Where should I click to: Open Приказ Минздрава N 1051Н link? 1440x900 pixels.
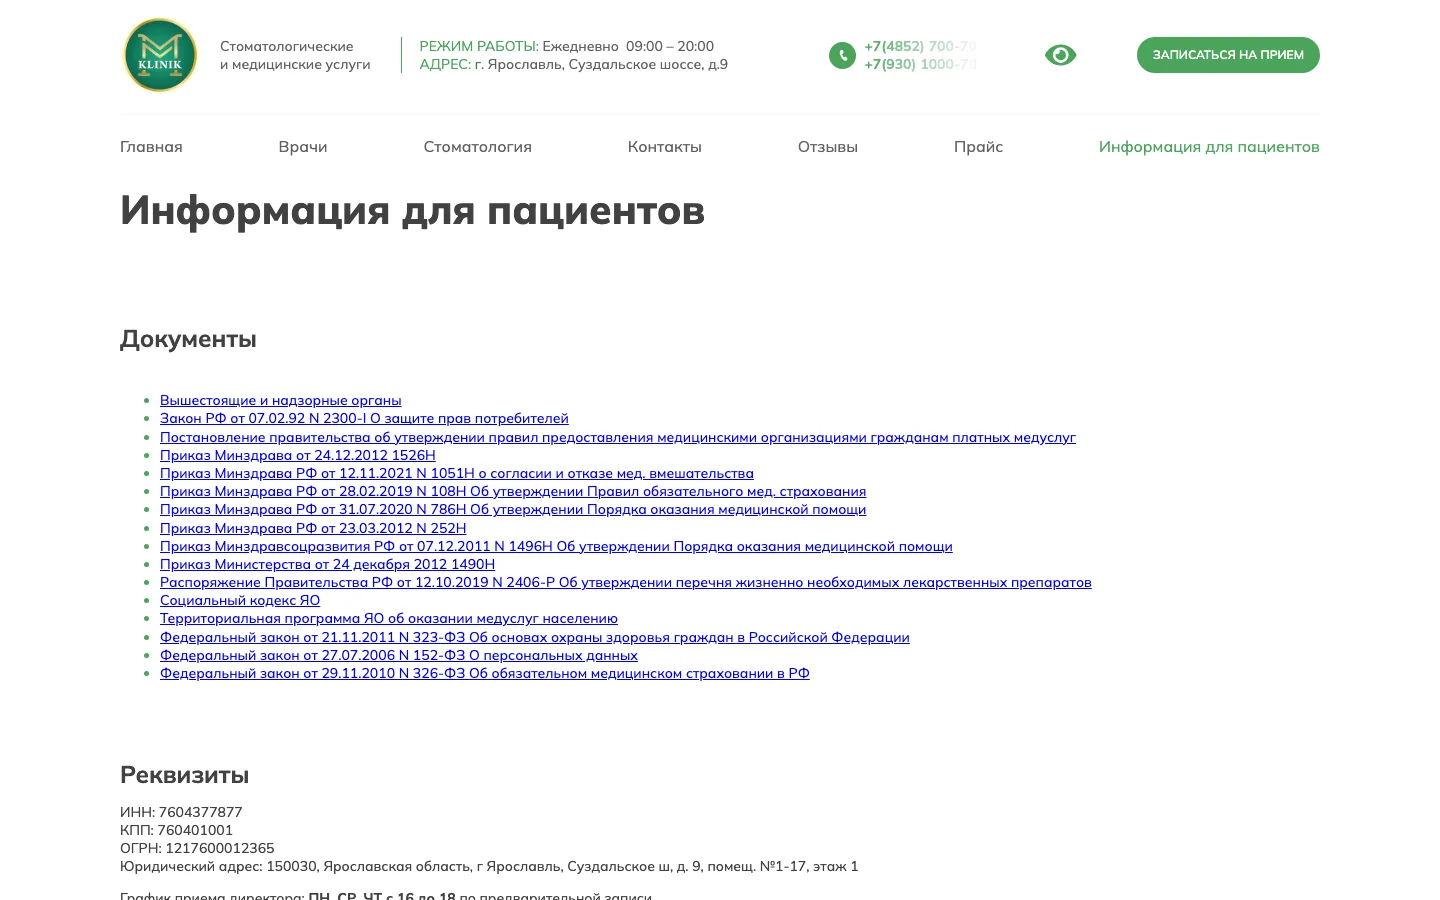(x=457, y=473)
